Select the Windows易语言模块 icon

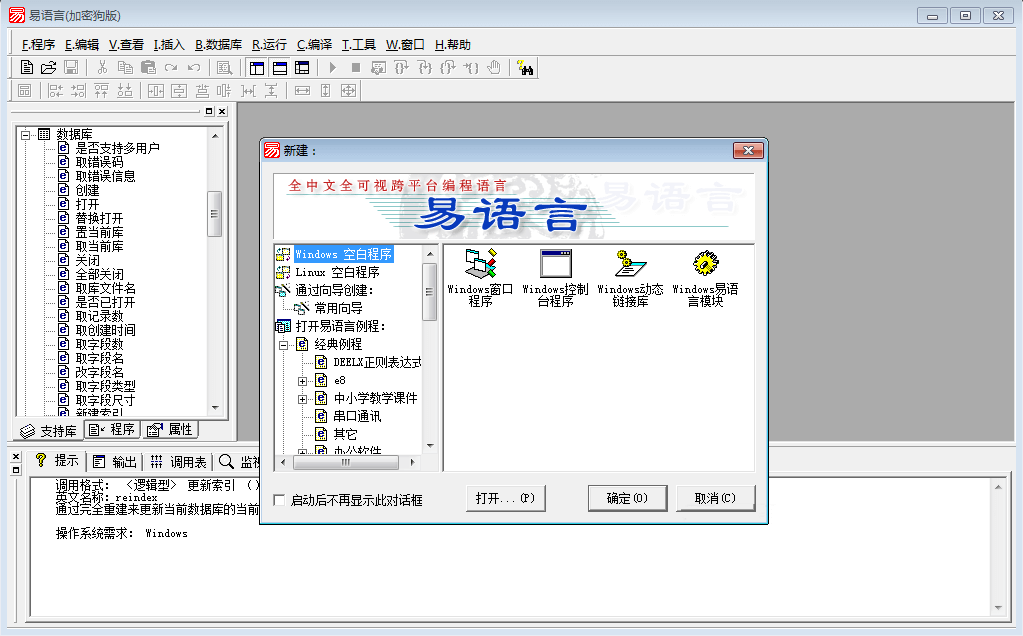[x=705, y=279]
